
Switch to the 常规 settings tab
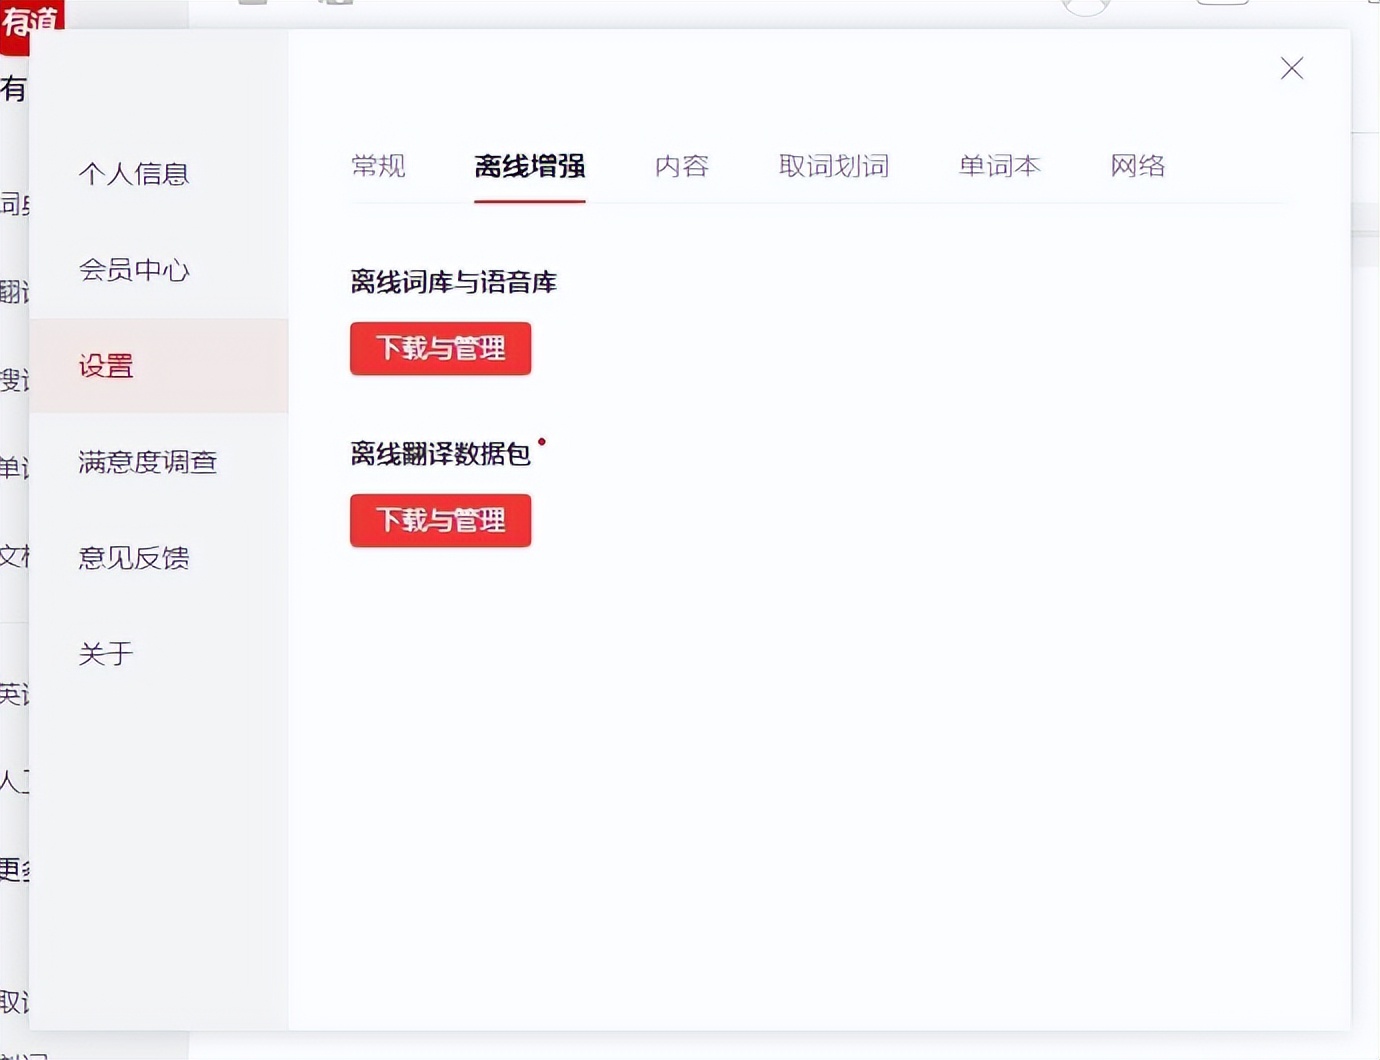tap(378, 166)
